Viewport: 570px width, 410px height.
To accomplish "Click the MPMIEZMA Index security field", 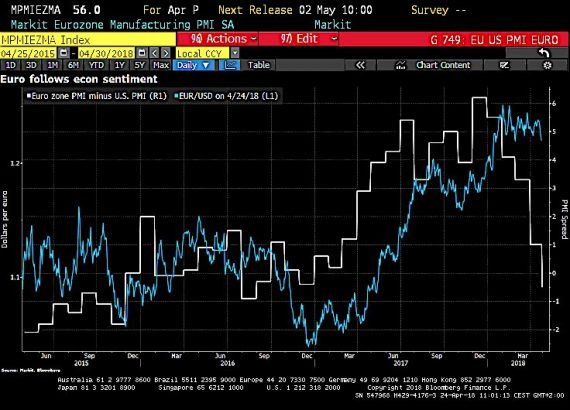I will tap(88, 39).
